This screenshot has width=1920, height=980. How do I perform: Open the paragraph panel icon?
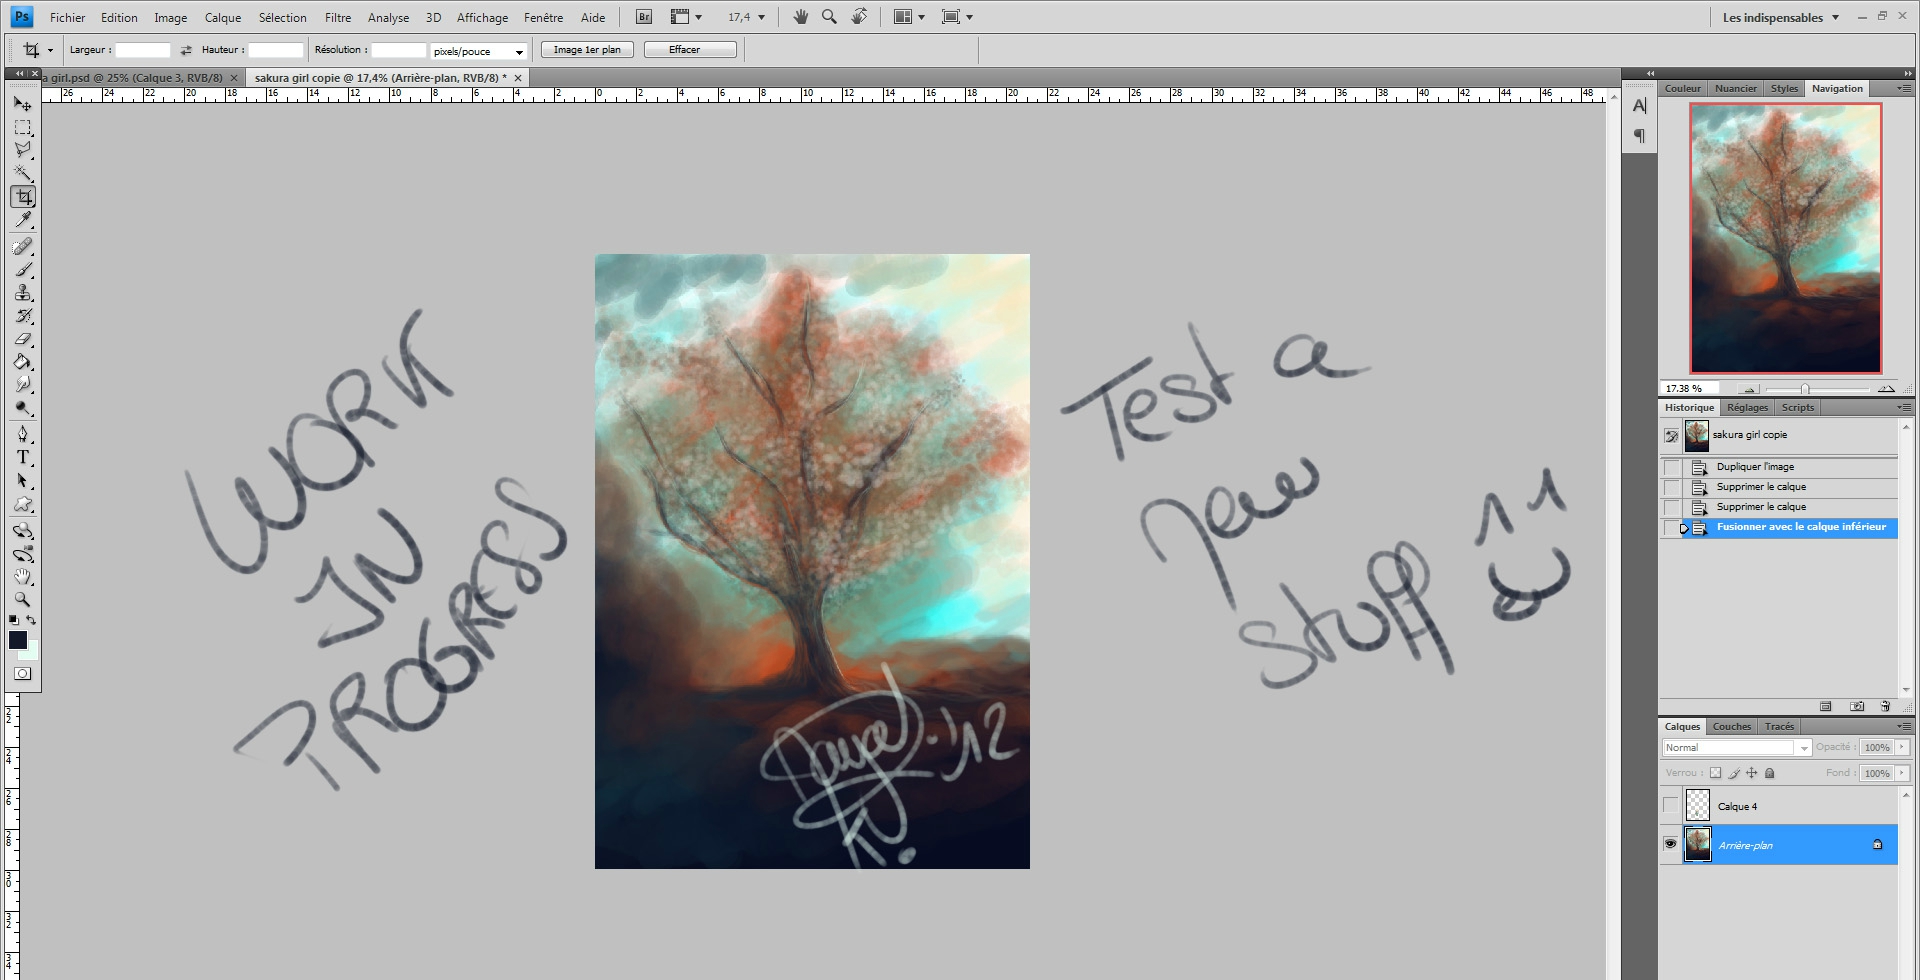click(1639, 136)
